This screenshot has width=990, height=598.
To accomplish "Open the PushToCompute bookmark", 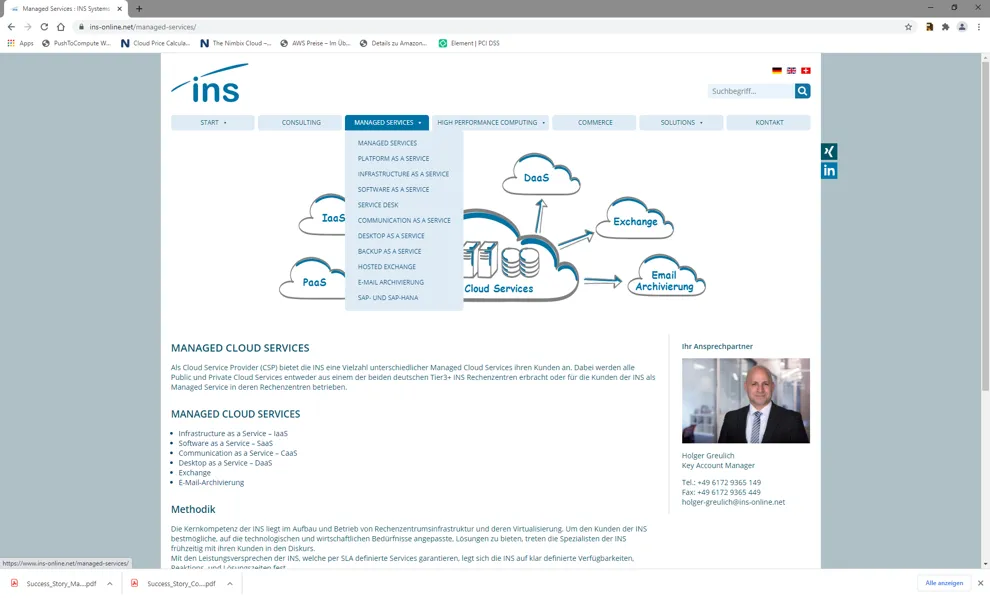I will point(76,43).
